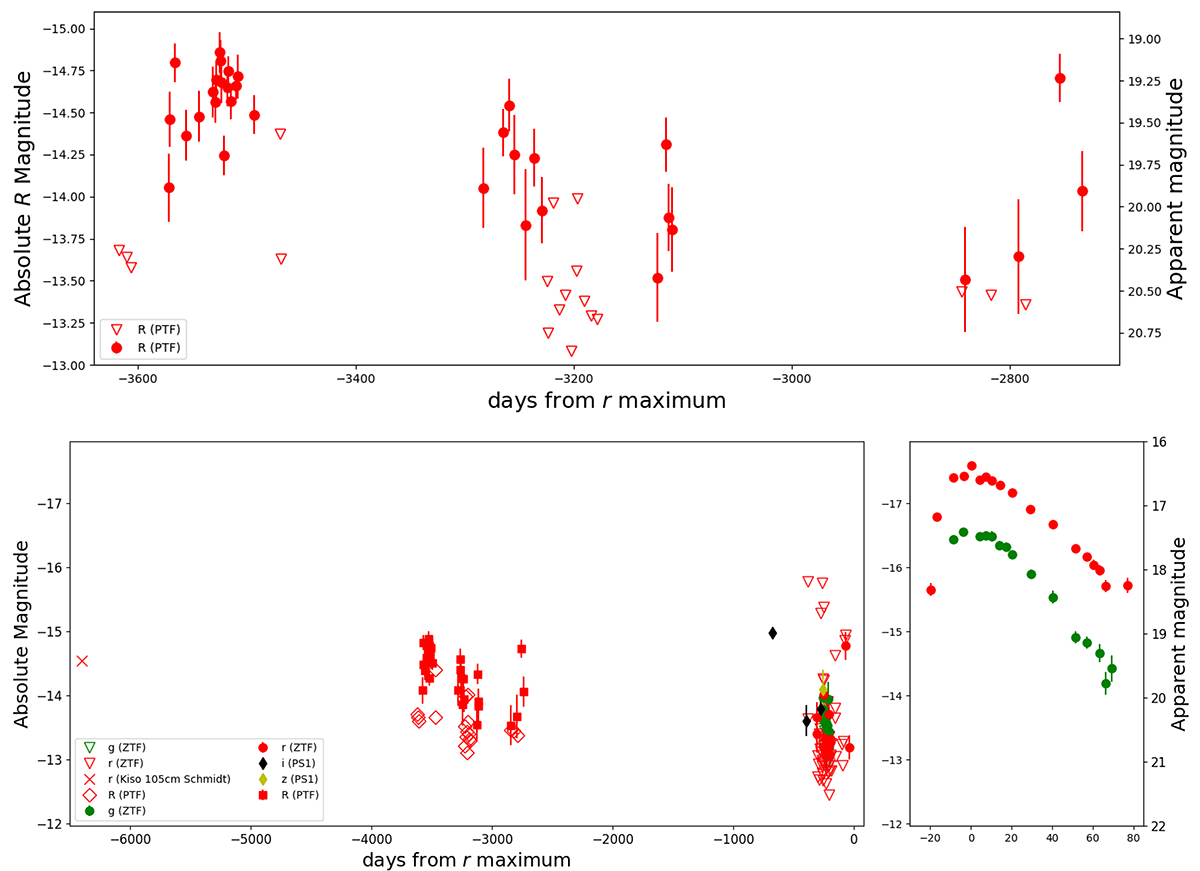
Task: Click the top plot 'days from r maximum' label
Action: tap(606, 402)
